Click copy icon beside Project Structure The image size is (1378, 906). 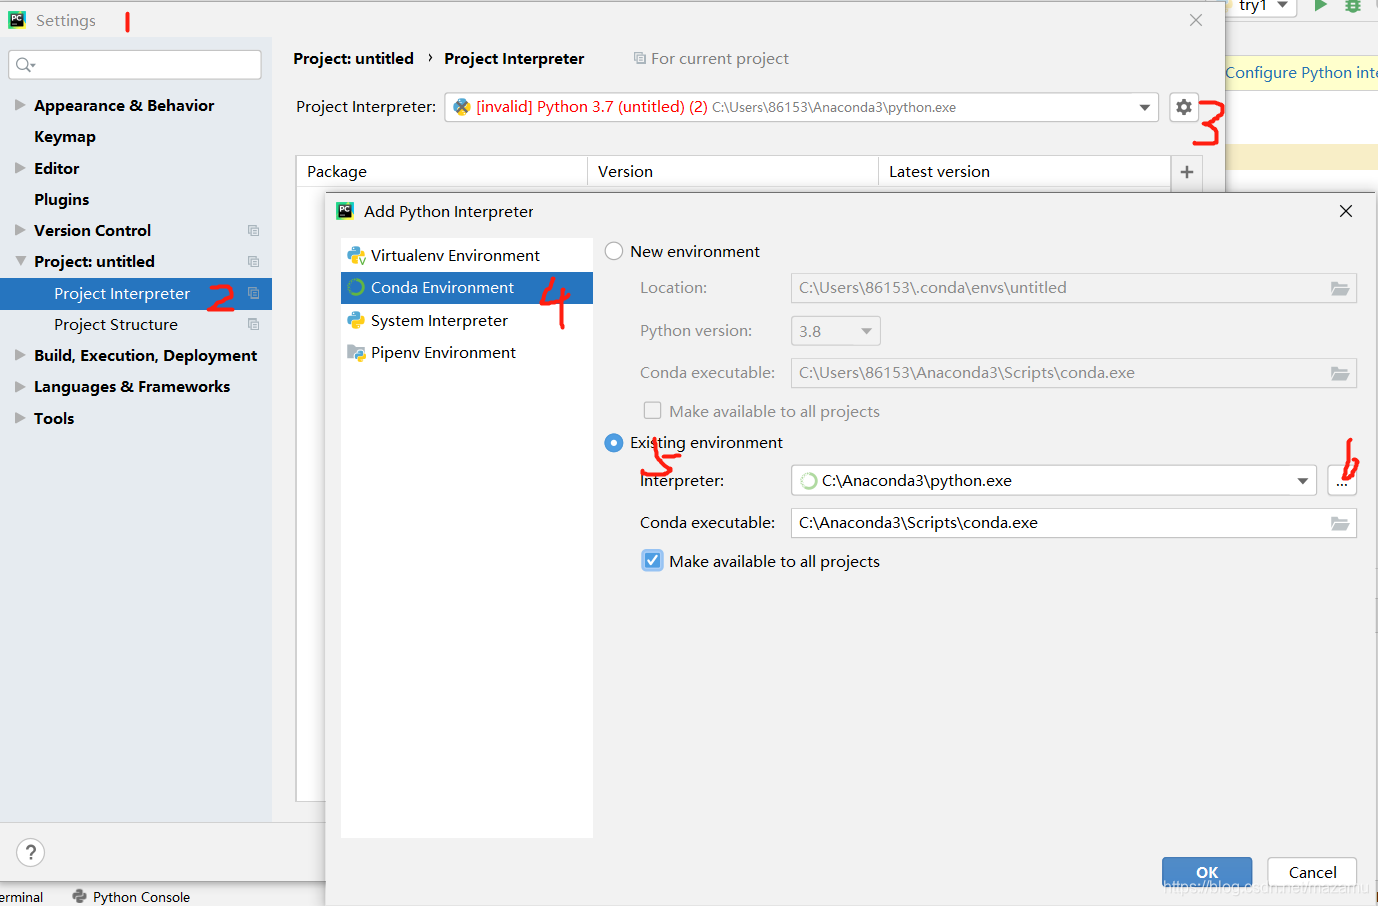coord(253,325)
